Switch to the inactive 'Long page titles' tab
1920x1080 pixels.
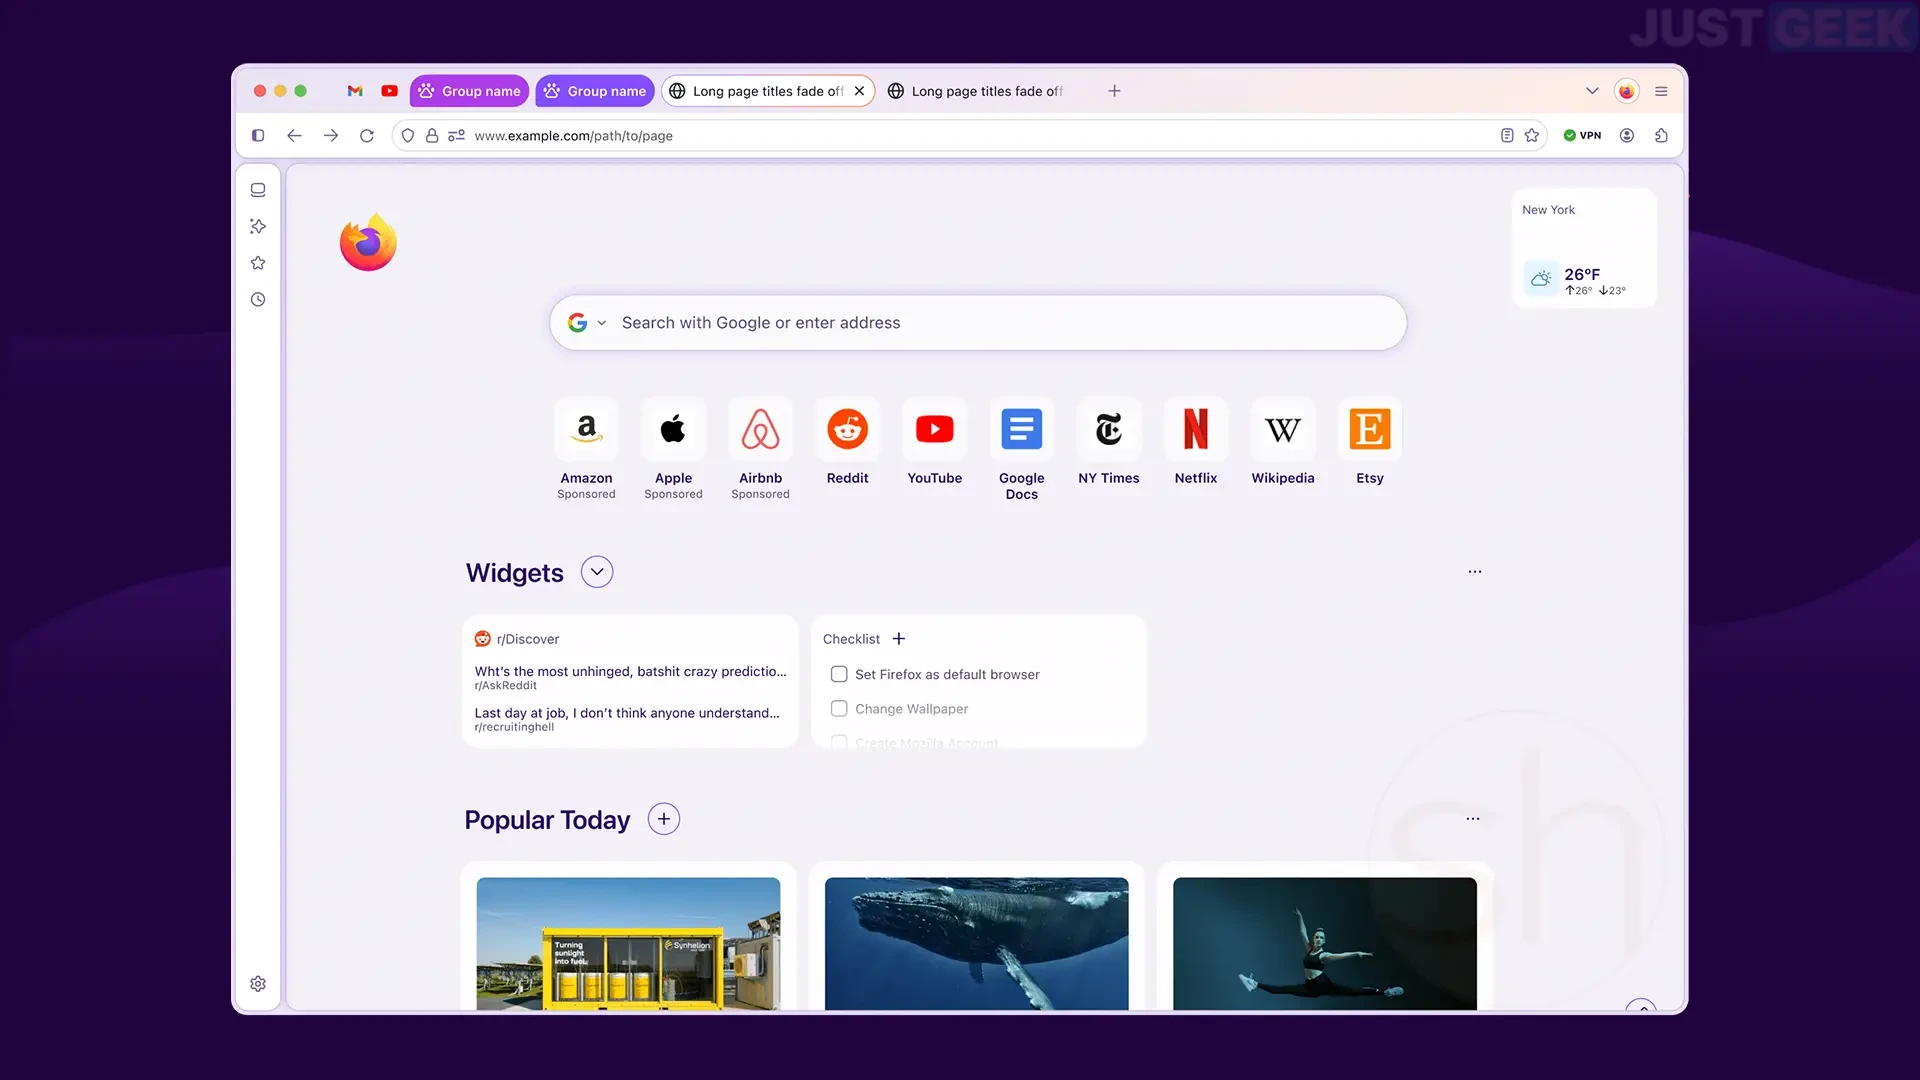(x=976, y=91)
